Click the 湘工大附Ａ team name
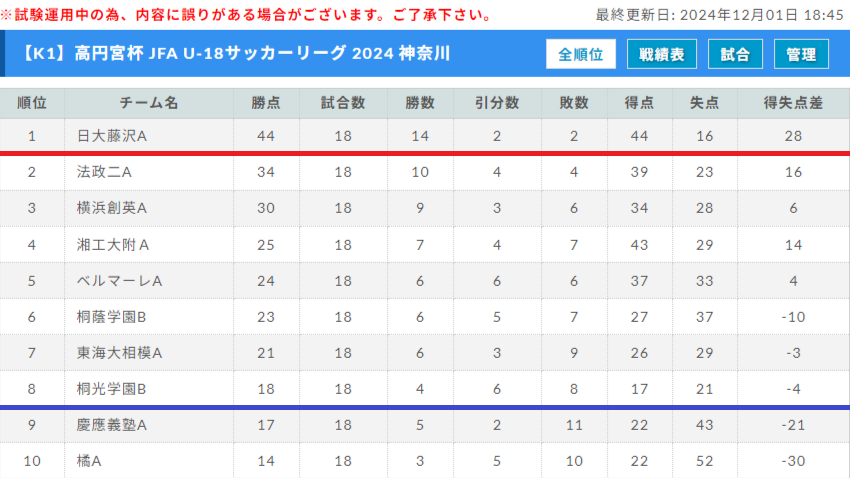 [x=113, y=245]
